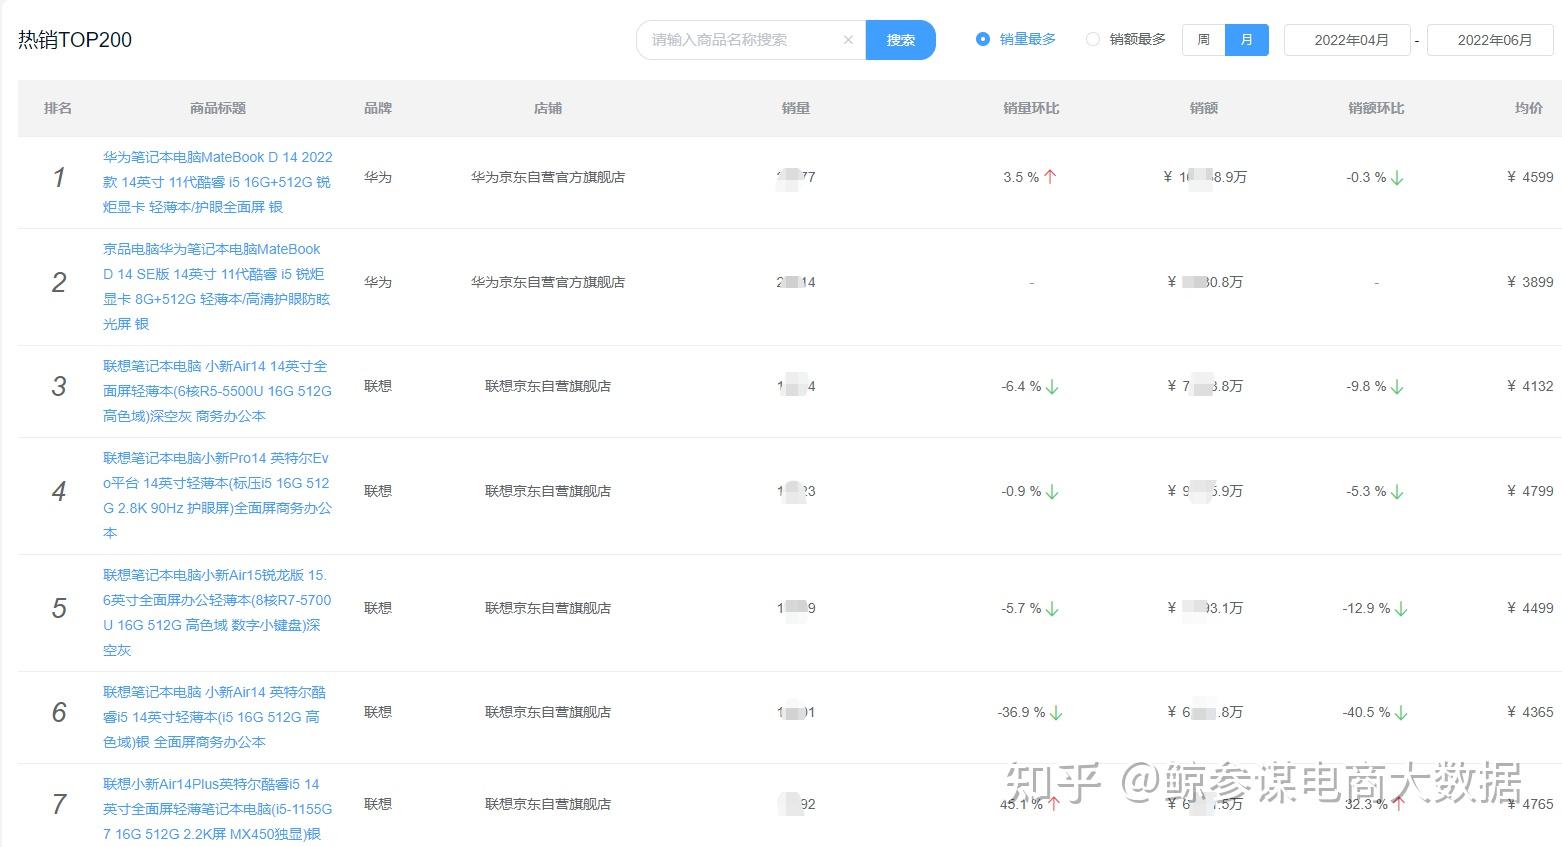
Task: Click the average price ¥ 4599
Action: tap(1530, 177)
